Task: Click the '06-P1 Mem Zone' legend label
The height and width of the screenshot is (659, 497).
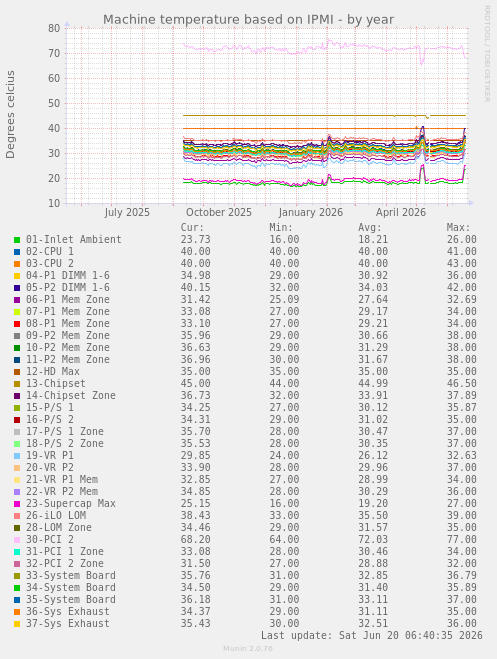Action: (68, 299)
